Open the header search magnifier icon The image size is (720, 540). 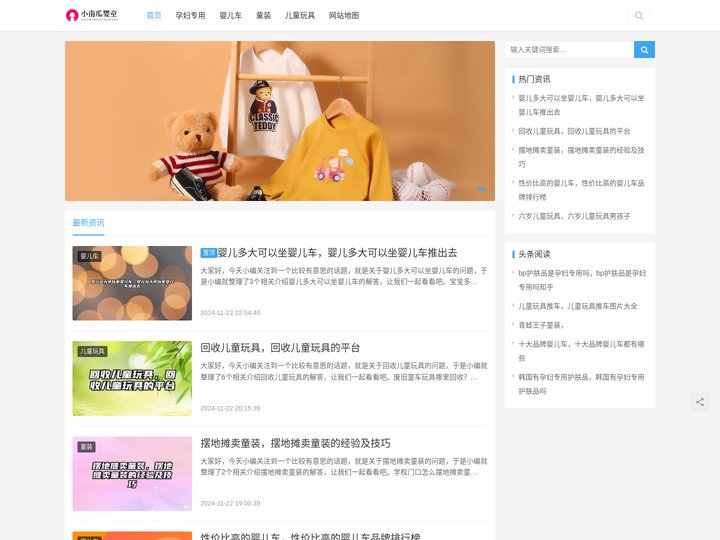(x=639, y=16)
